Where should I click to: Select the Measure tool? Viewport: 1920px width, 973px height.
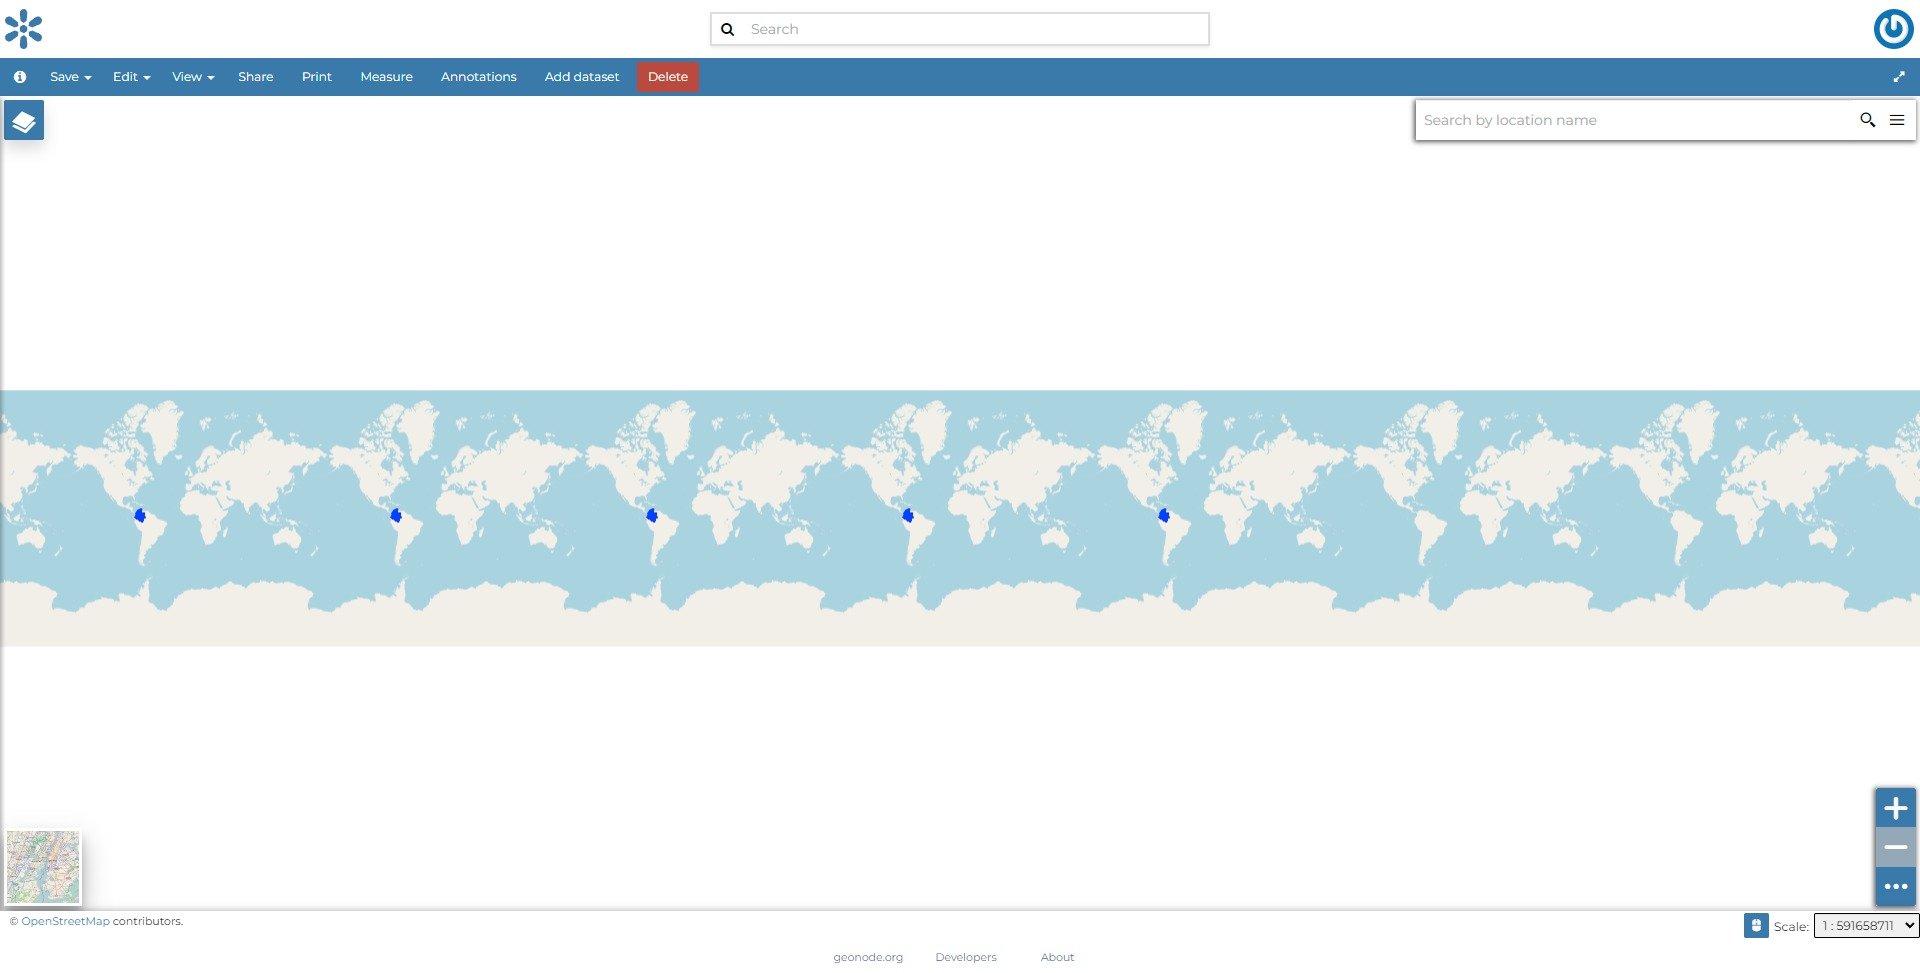386,76
